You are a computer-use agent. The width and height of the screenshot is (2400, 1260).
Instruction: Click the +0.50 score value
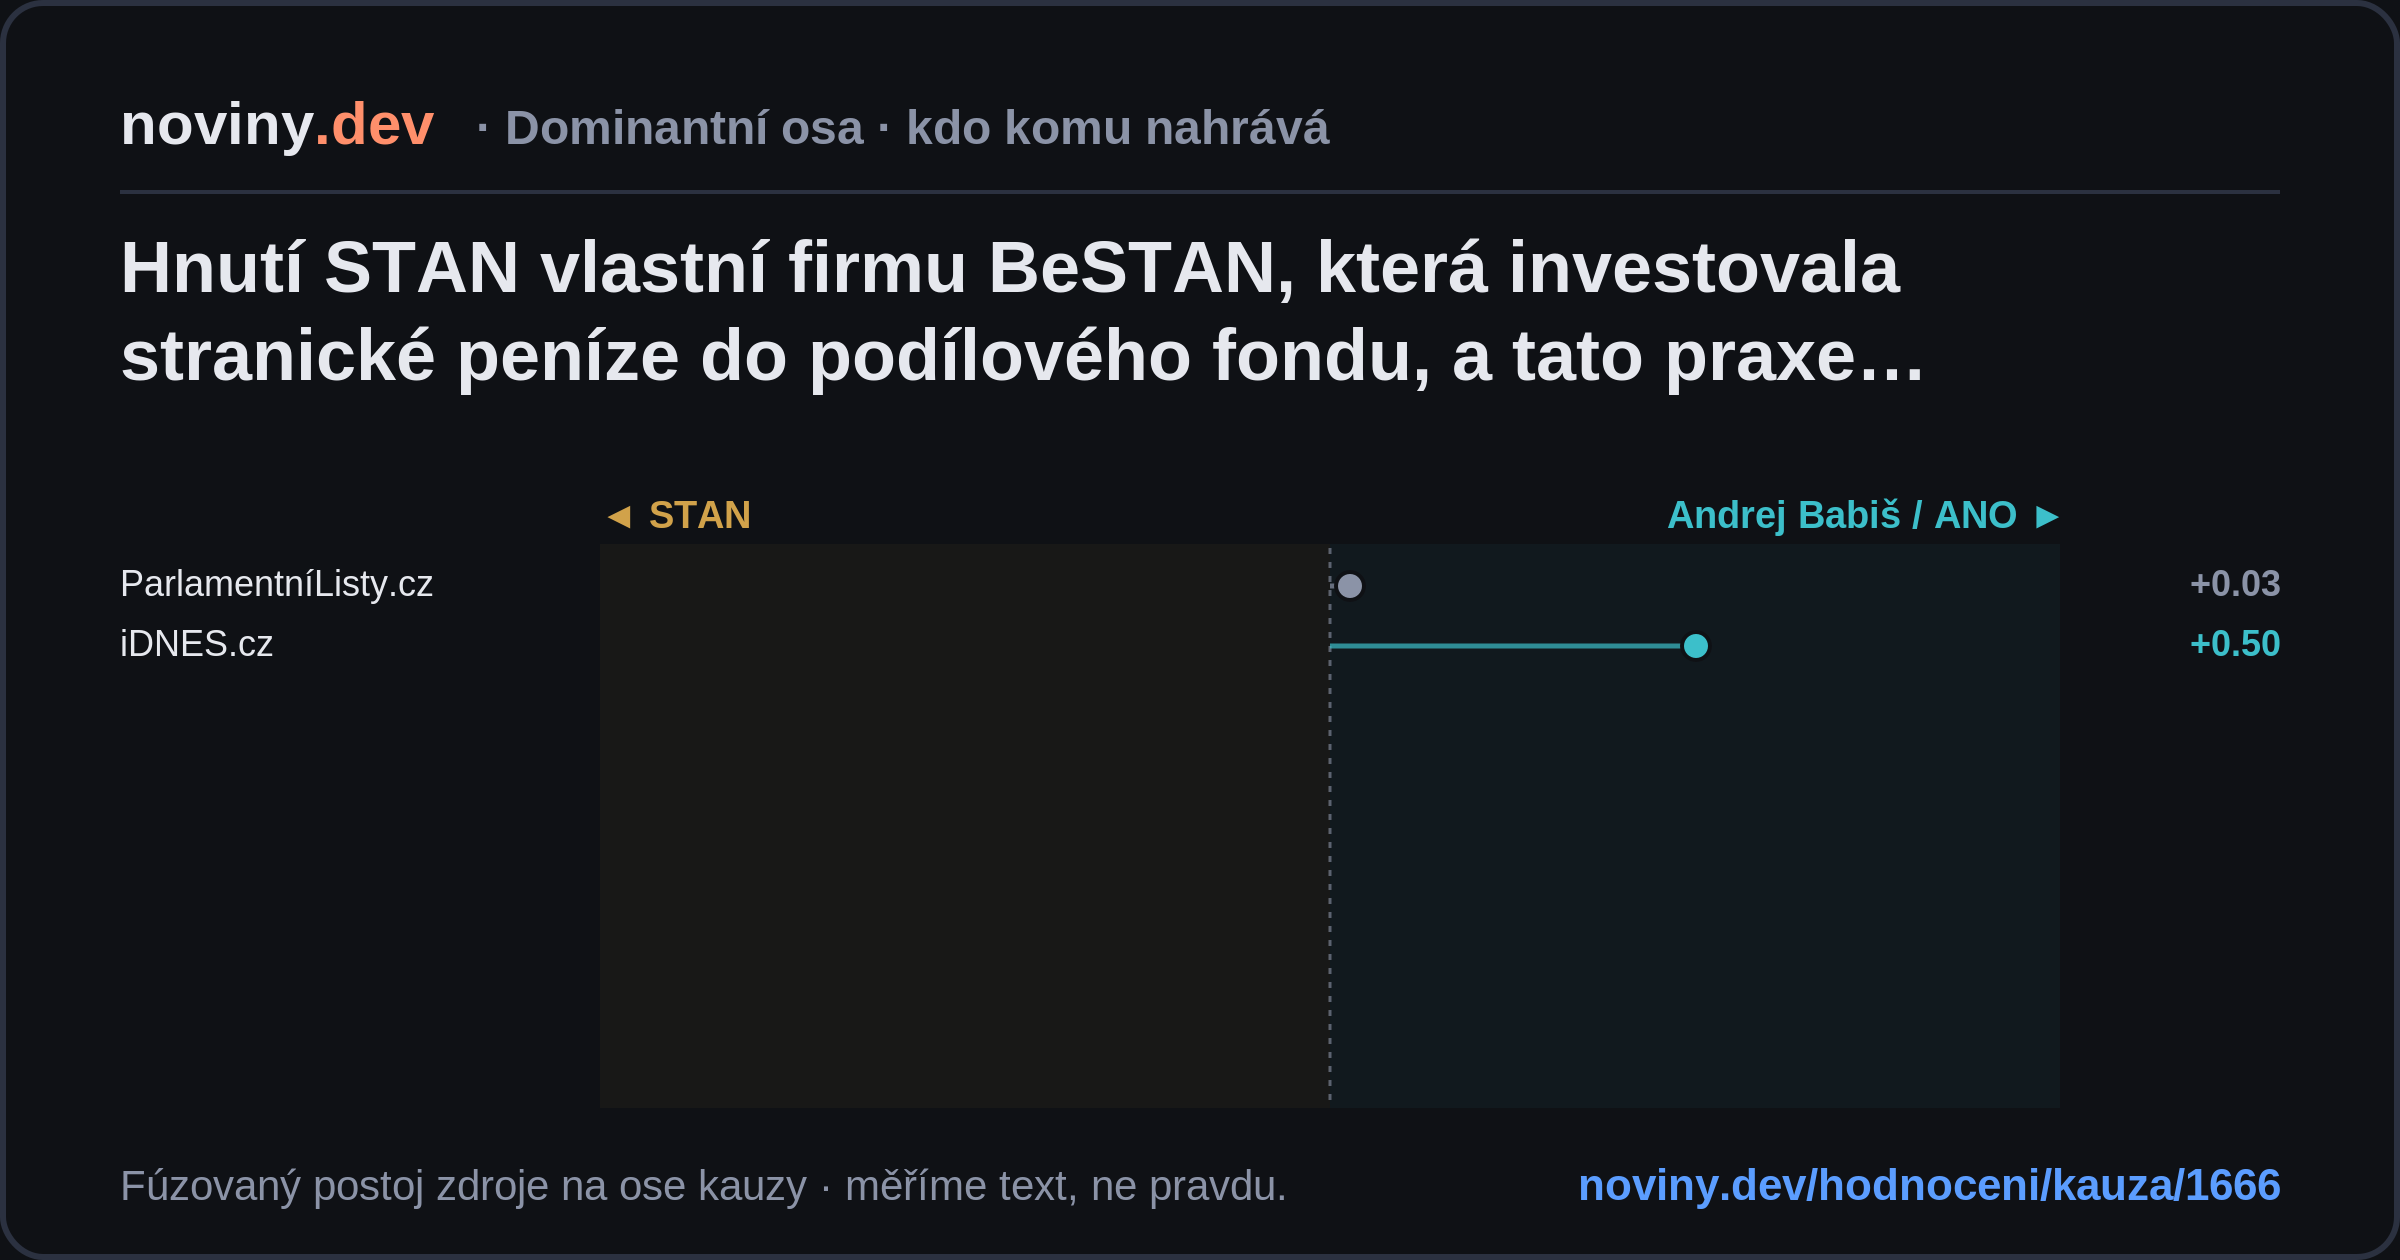[x=2235, y=644]
